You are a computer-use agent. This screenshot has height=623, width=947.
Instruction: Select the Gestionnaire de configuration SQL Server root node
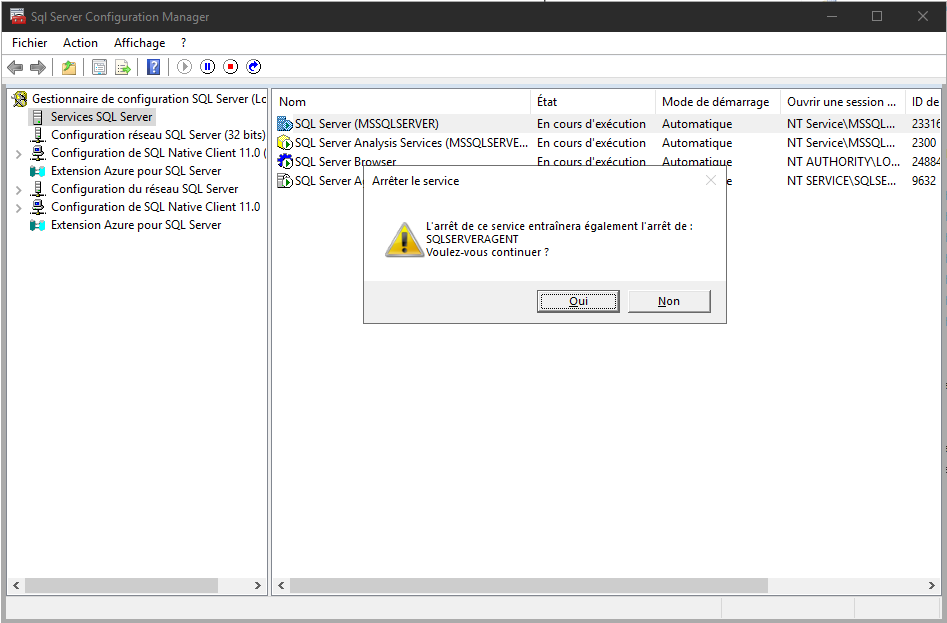149,99
